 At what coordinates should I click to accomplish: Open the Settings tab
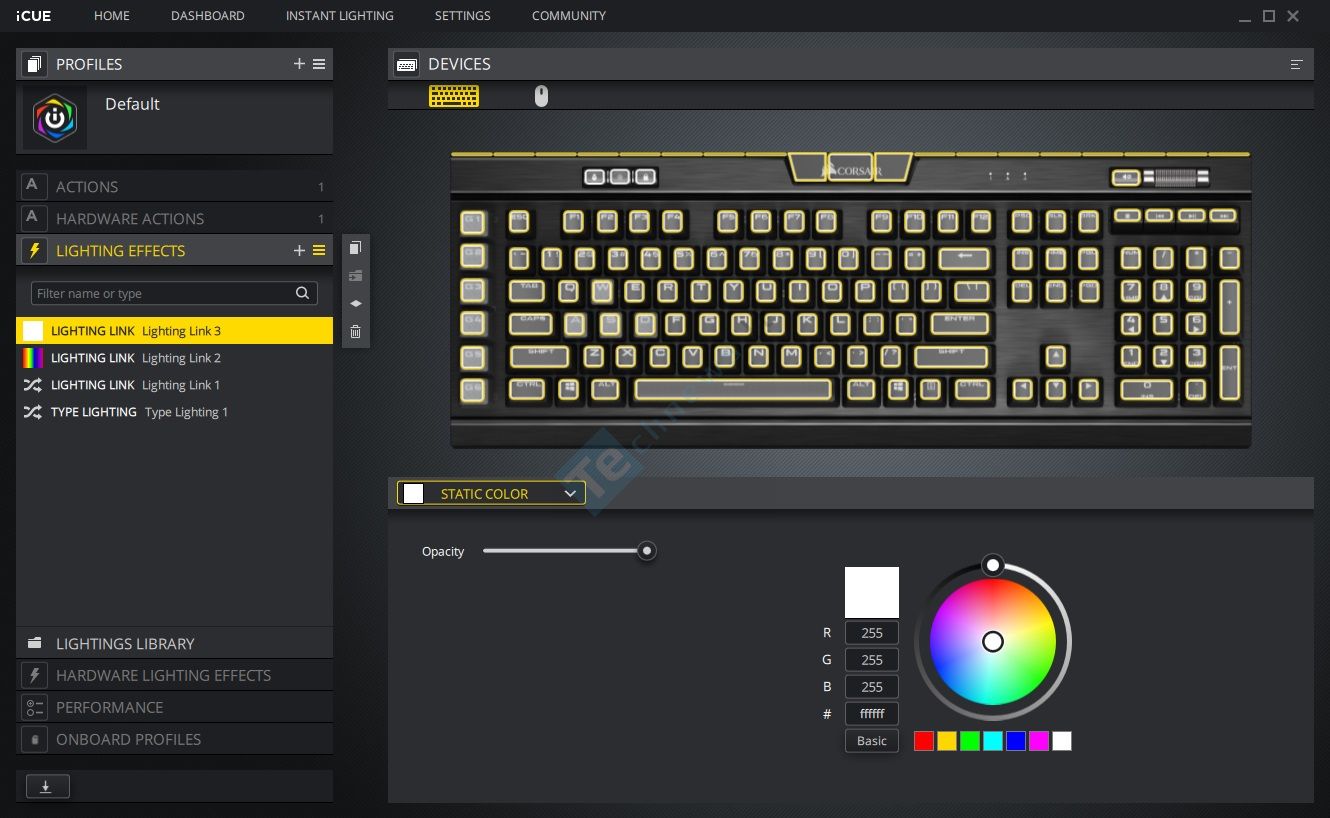(463, 16)
